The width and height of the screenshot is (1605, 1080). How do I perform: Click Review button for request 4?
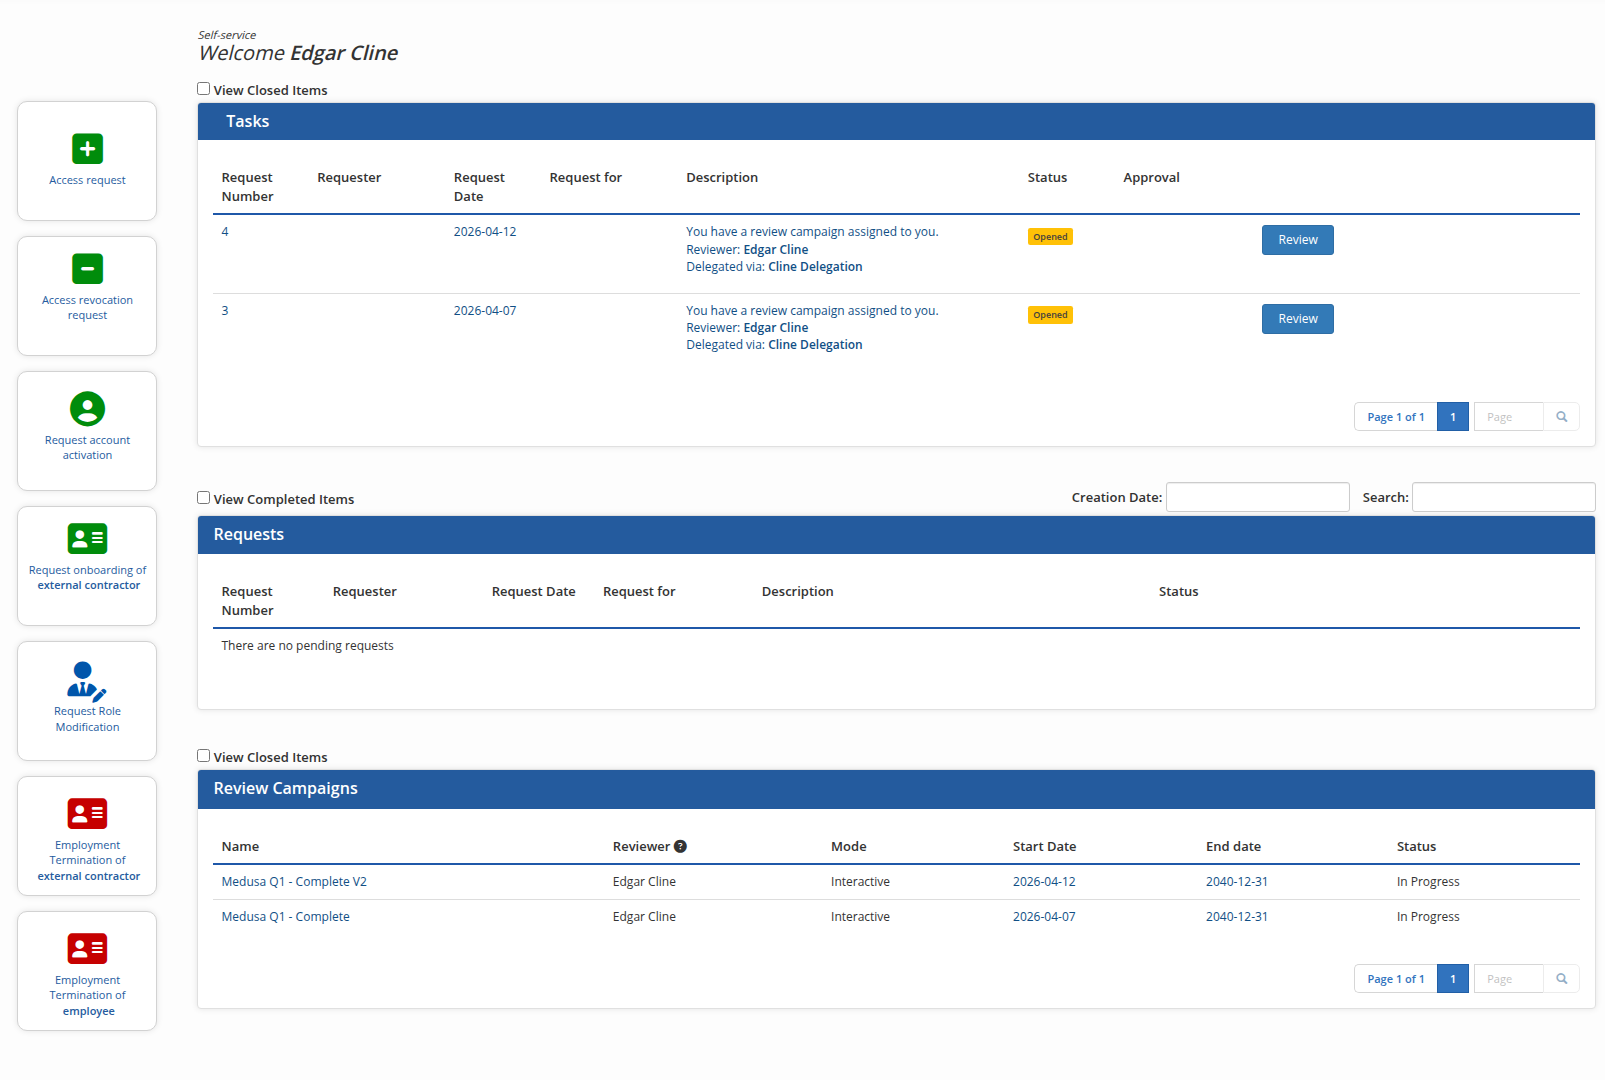pyautogui.click(x=1297, y=240)
